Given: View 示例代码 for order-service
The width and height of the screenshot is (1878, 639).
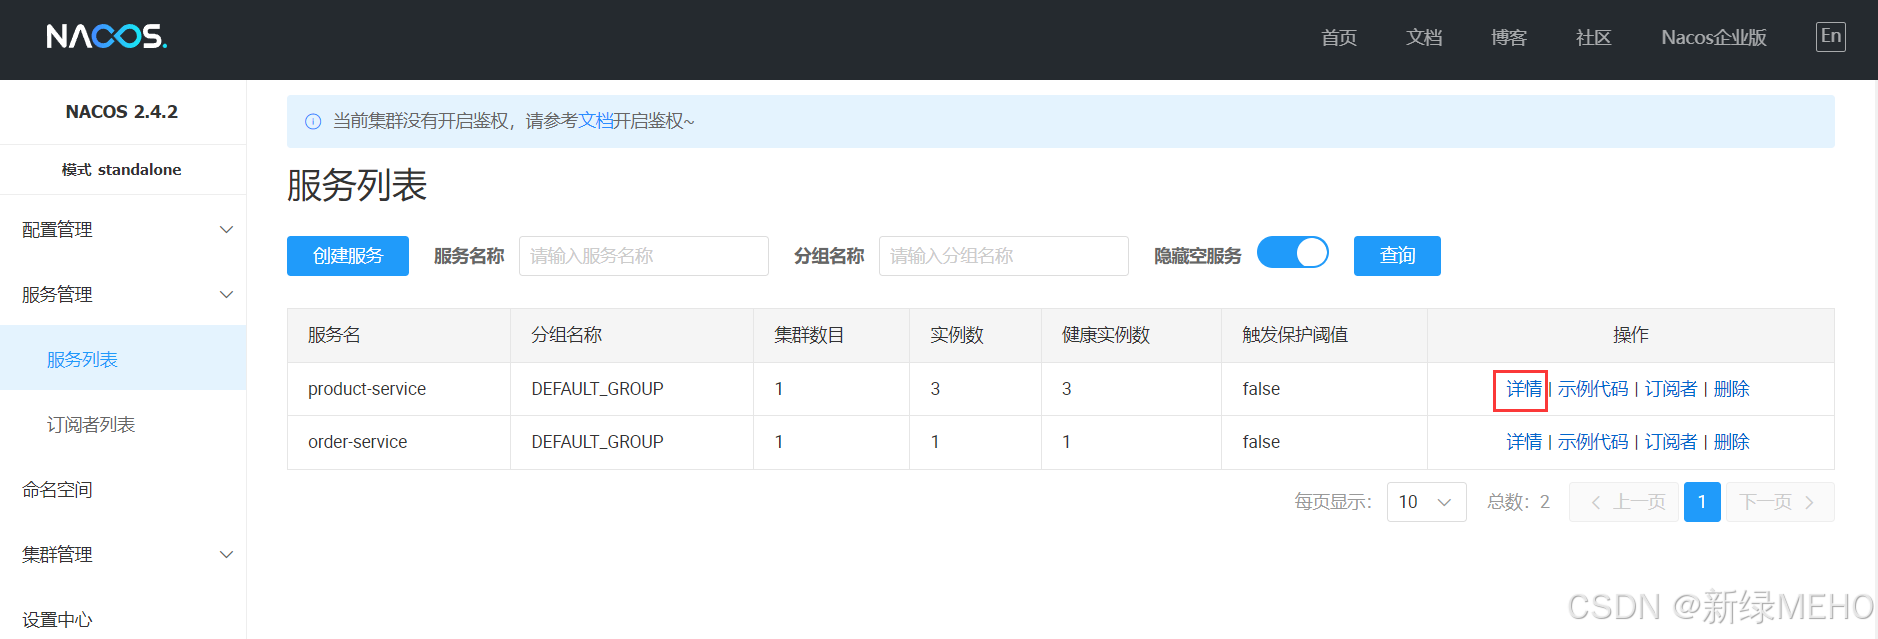Looking at the screenshot, I should [x=1592, y=442].
